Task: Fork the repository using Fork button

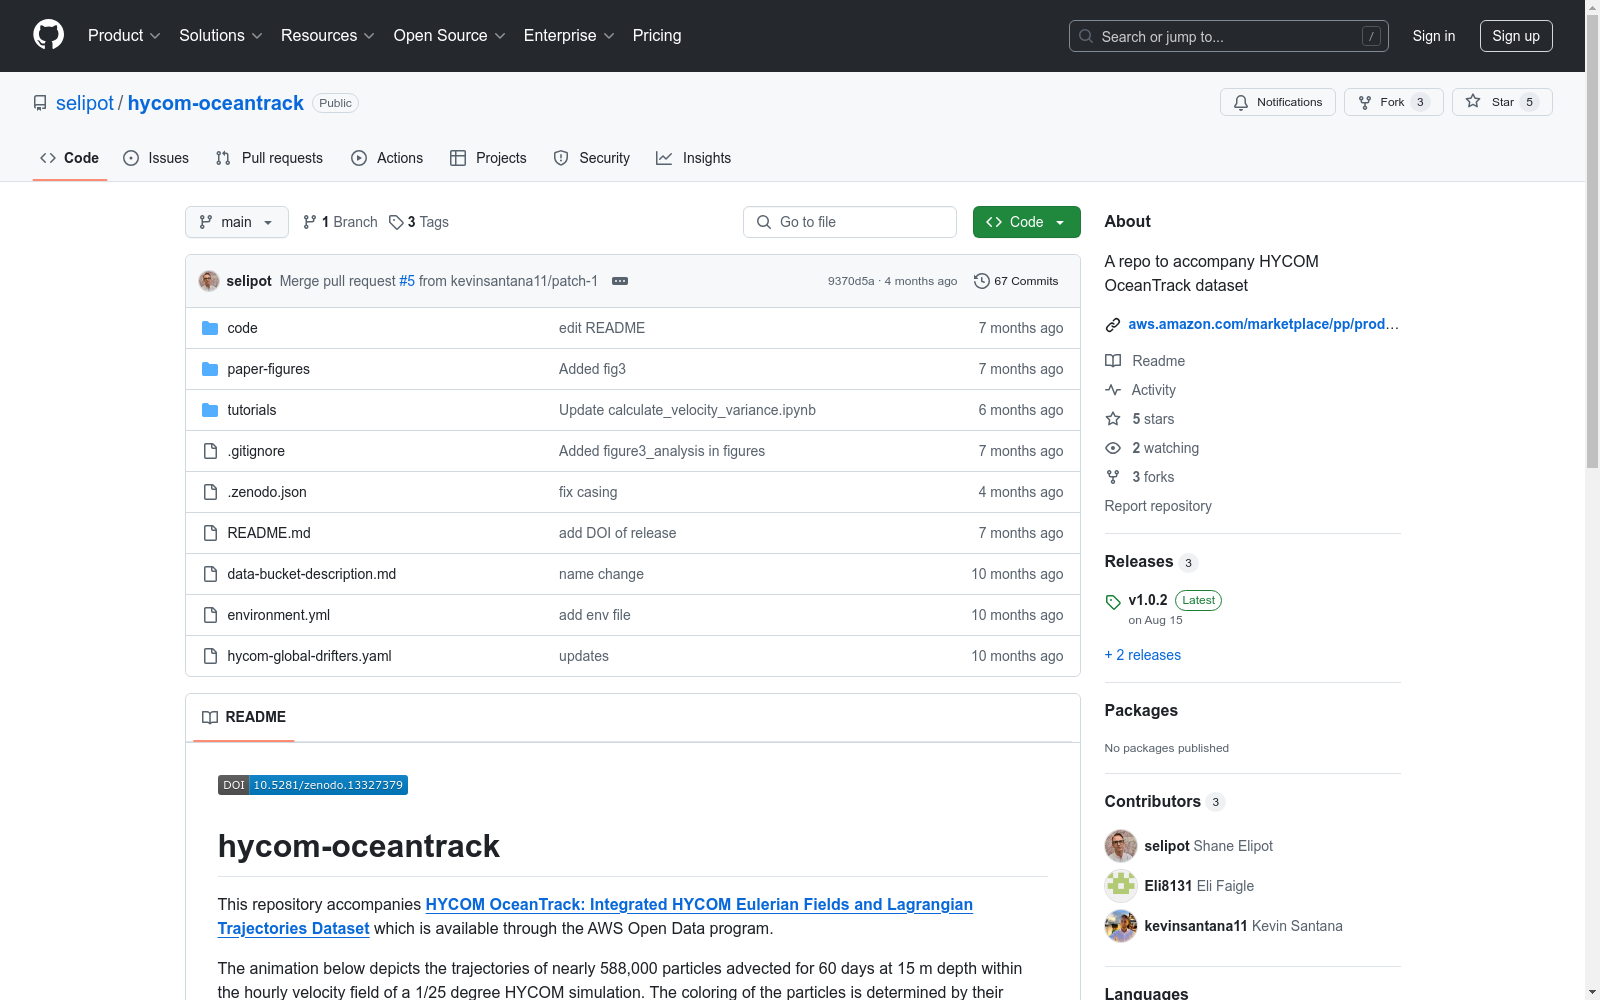Action: pyautogui.click(x=1393, y=102)
